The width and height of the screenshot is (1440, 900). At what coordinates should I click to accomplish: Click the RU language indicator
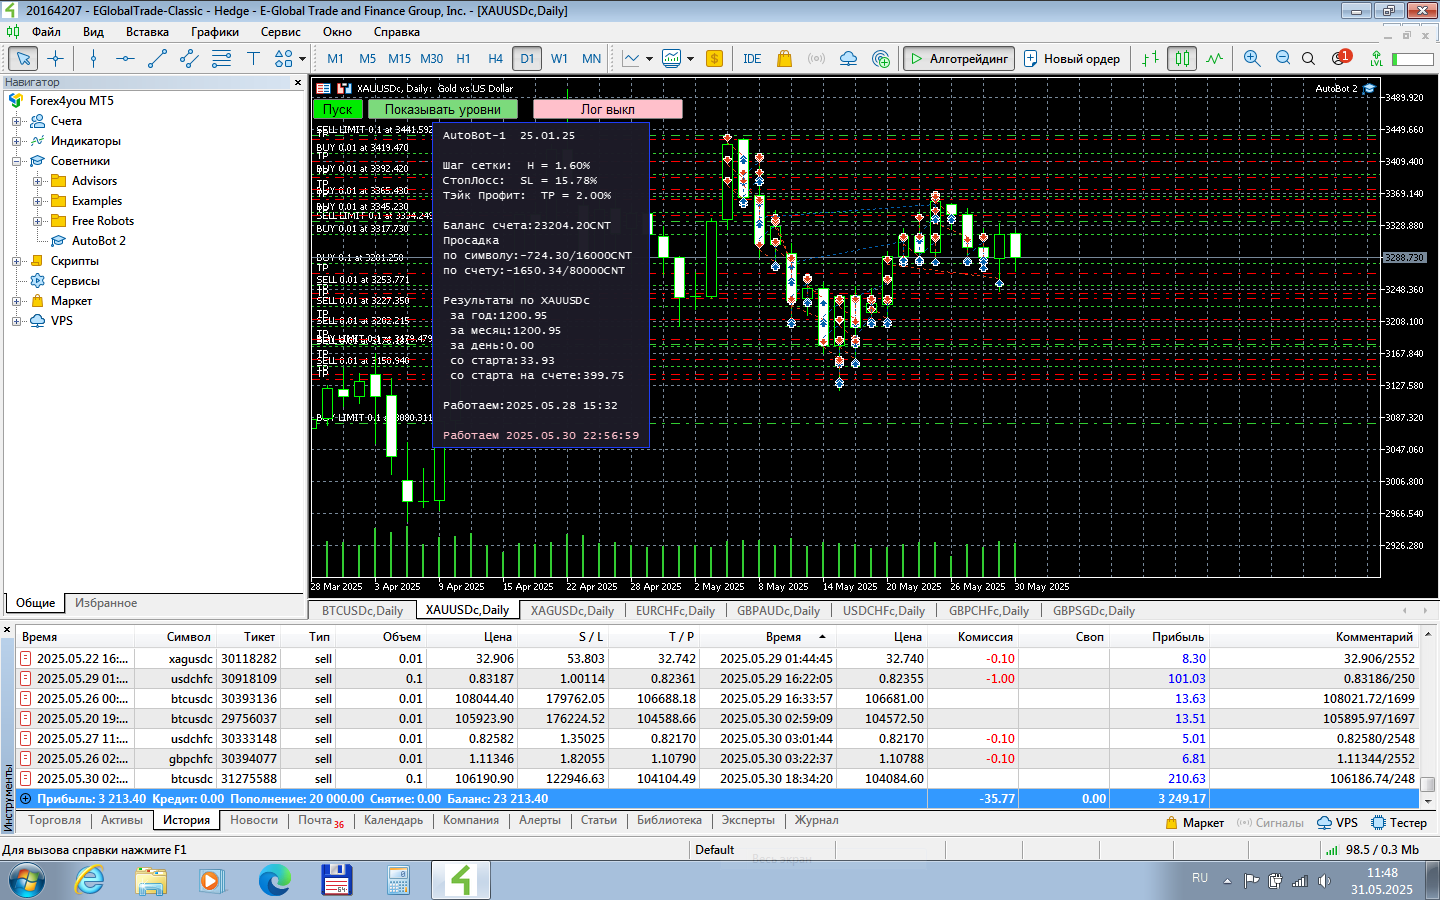tap(1200, 878)
